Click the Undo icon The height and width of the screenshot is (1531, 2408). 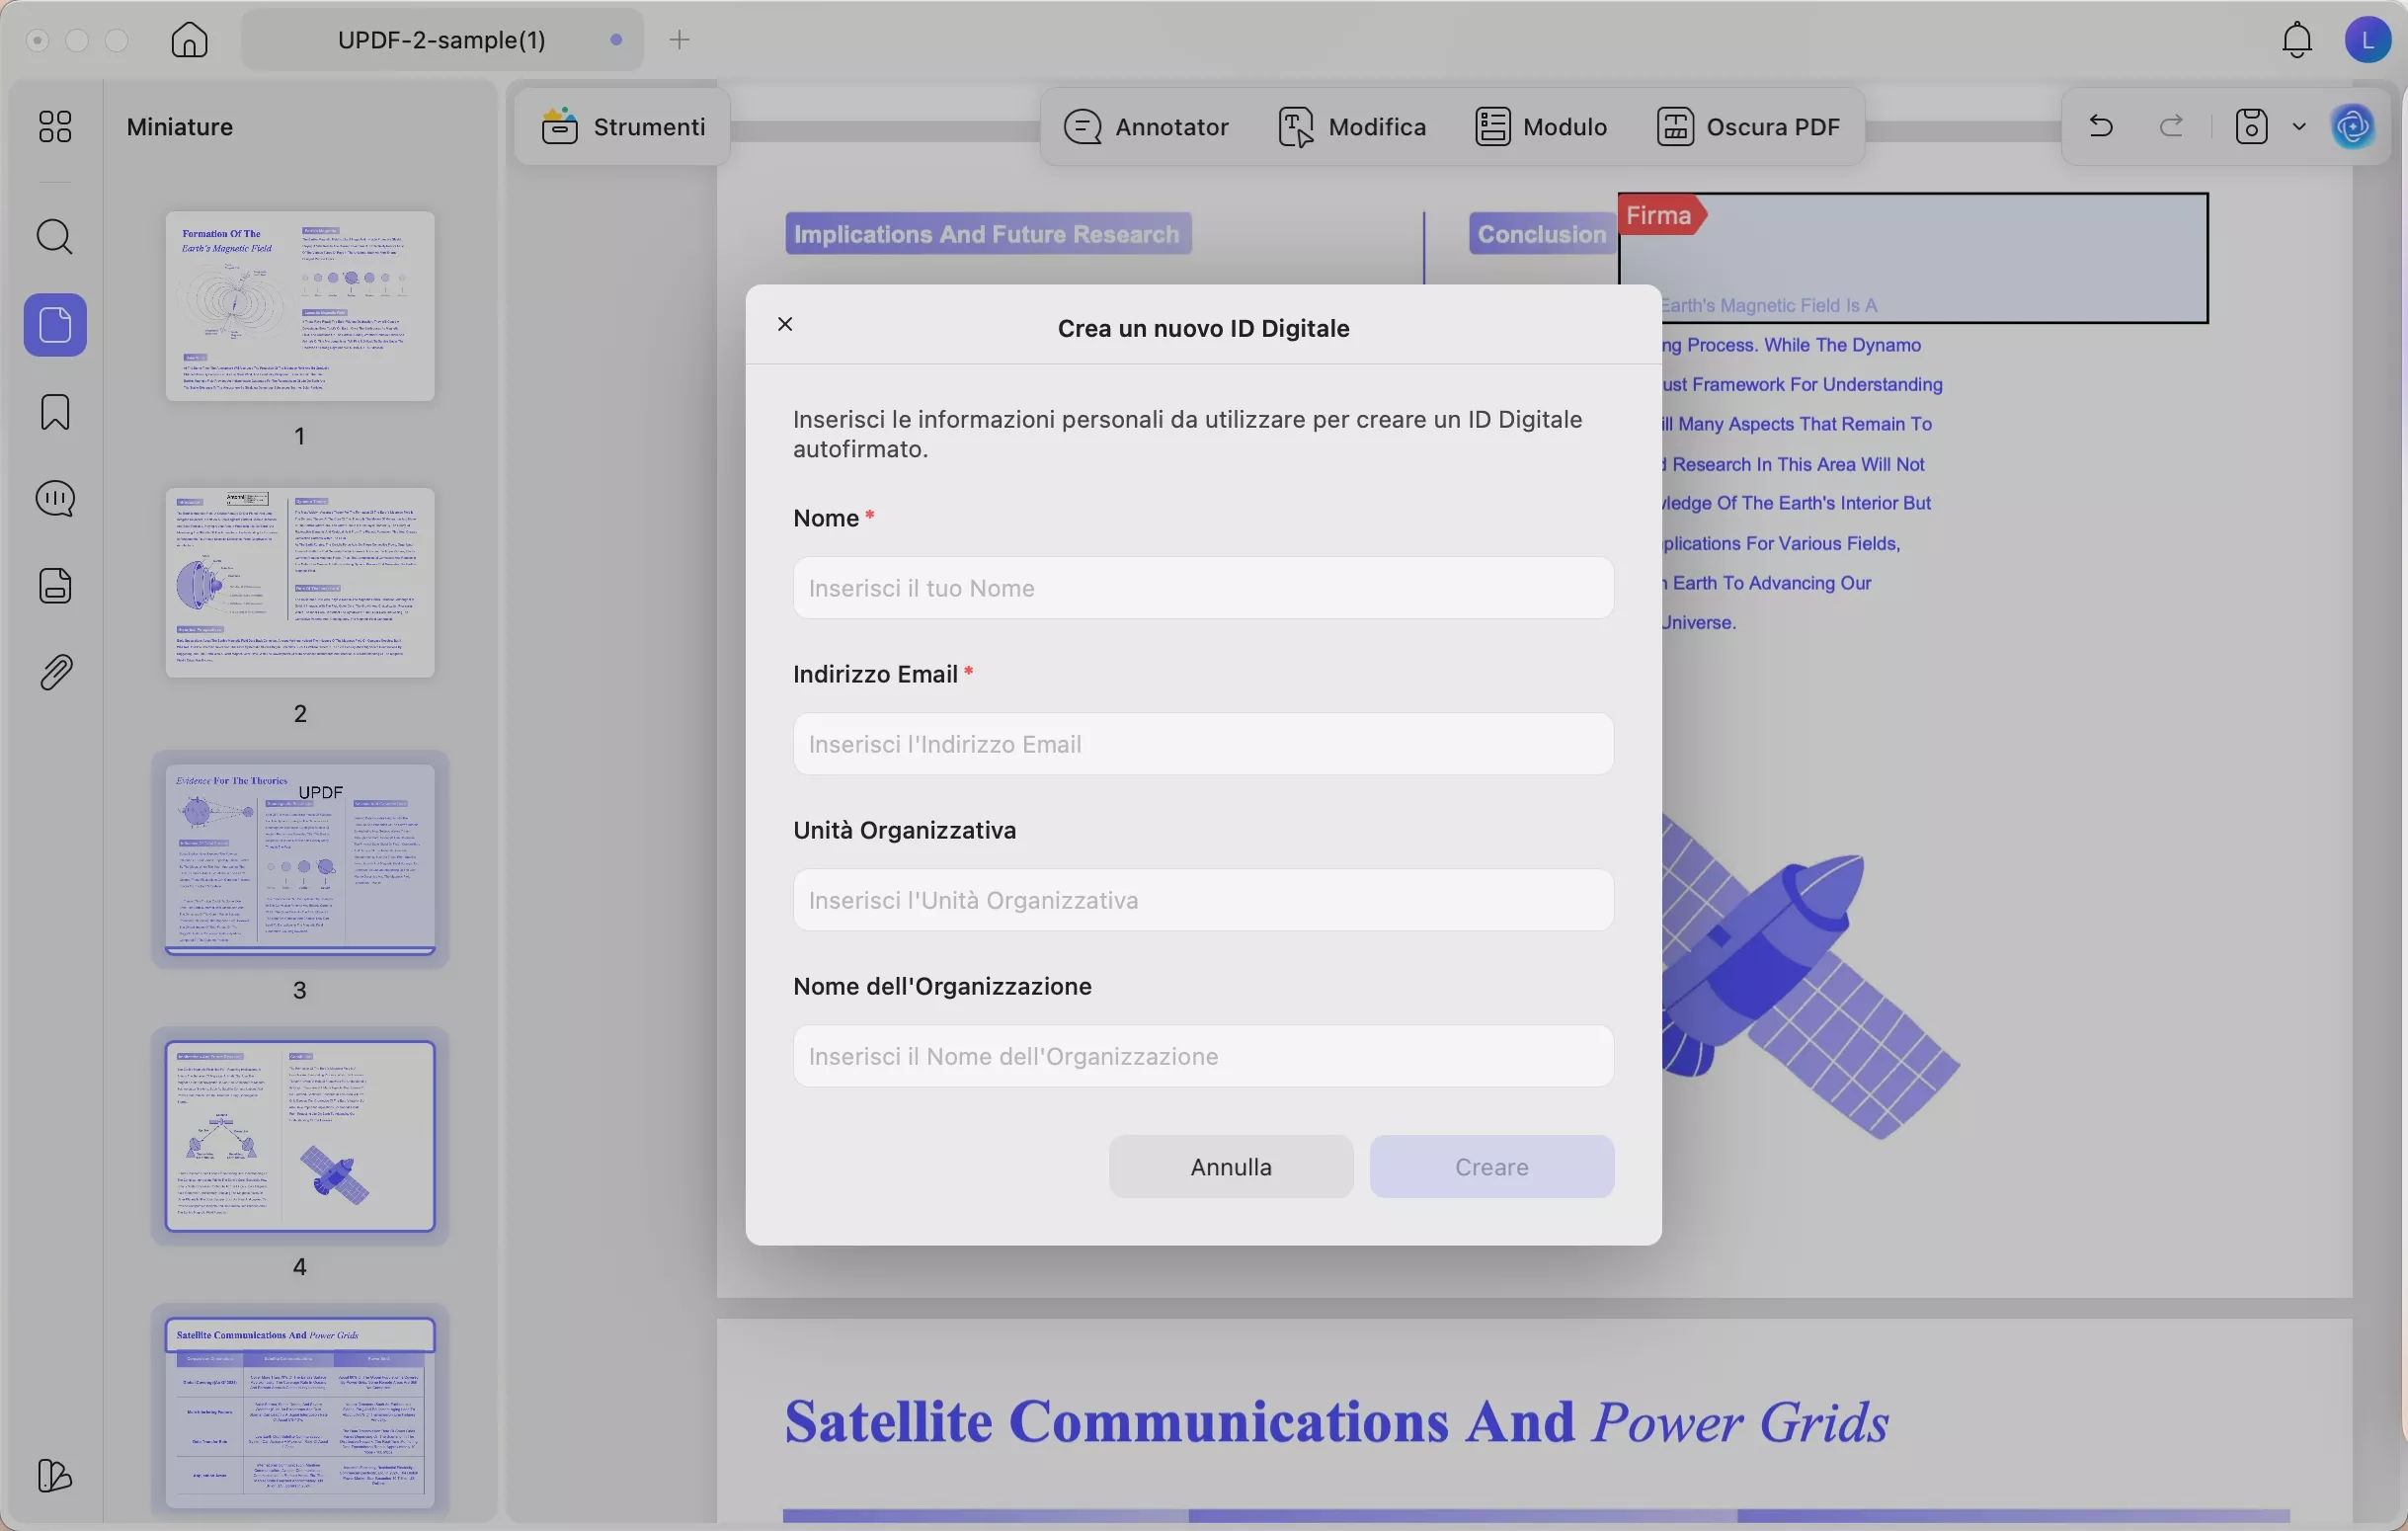(2100, 126)
